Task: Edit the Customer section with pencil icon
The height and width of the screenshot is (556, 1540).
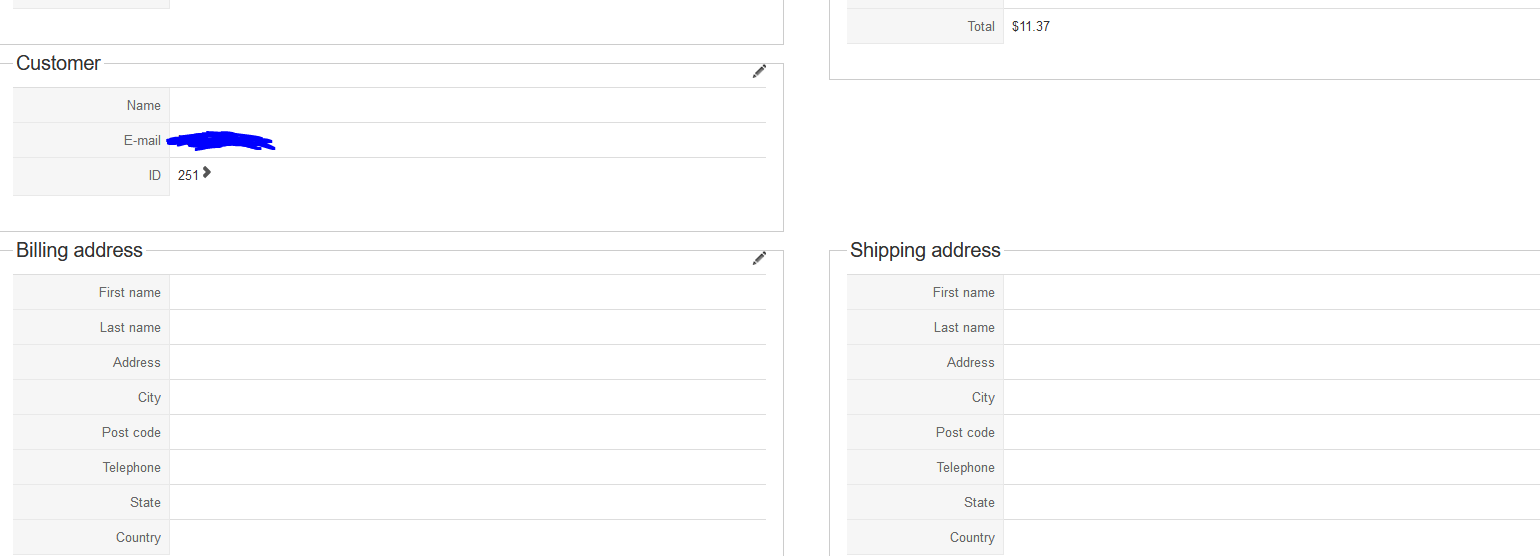Action: click(x=759, y=71)
